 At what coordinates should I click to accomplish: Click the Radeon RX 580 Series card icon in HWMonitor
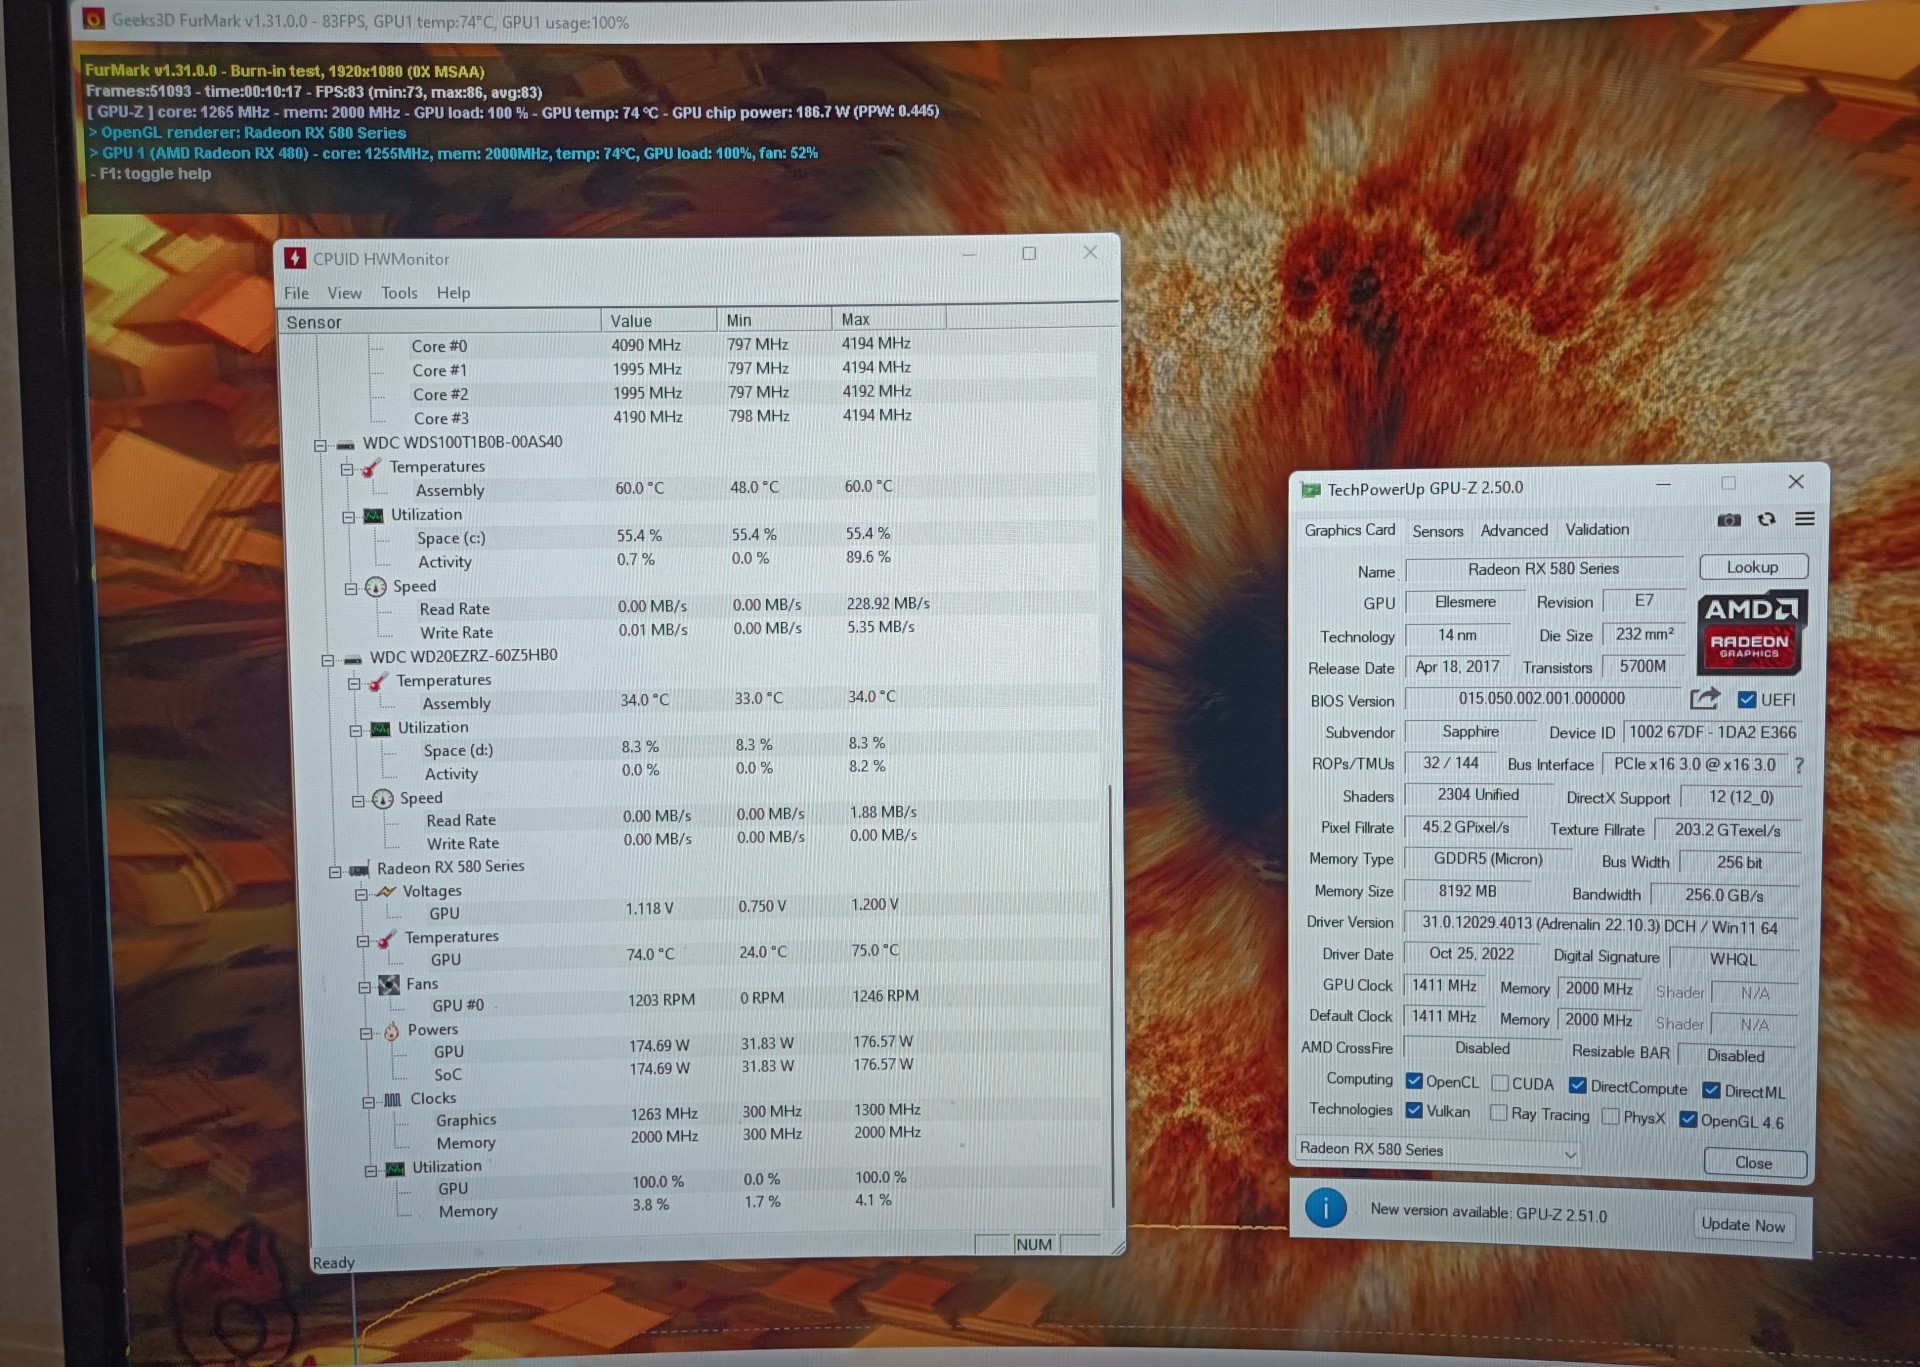click(x=359, y=870)
